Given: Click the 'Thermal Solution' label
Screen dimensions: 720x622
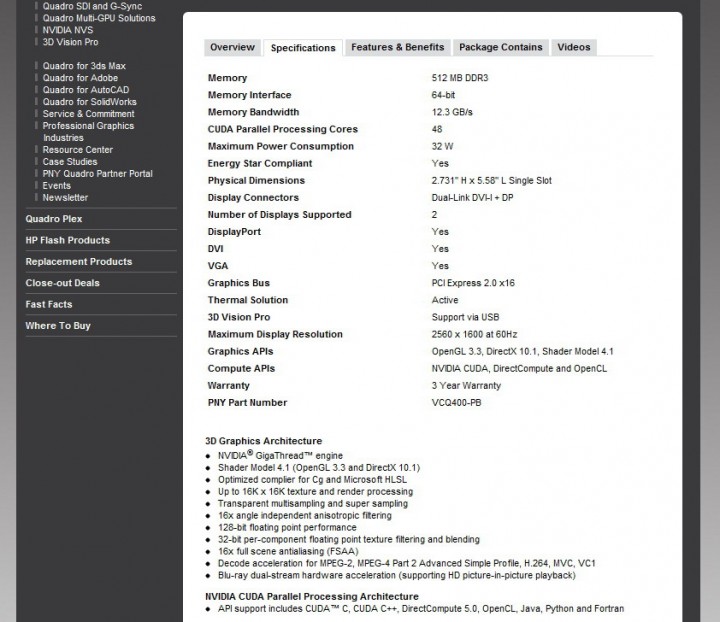Looking at the screenshot, I should coord(248,300).
